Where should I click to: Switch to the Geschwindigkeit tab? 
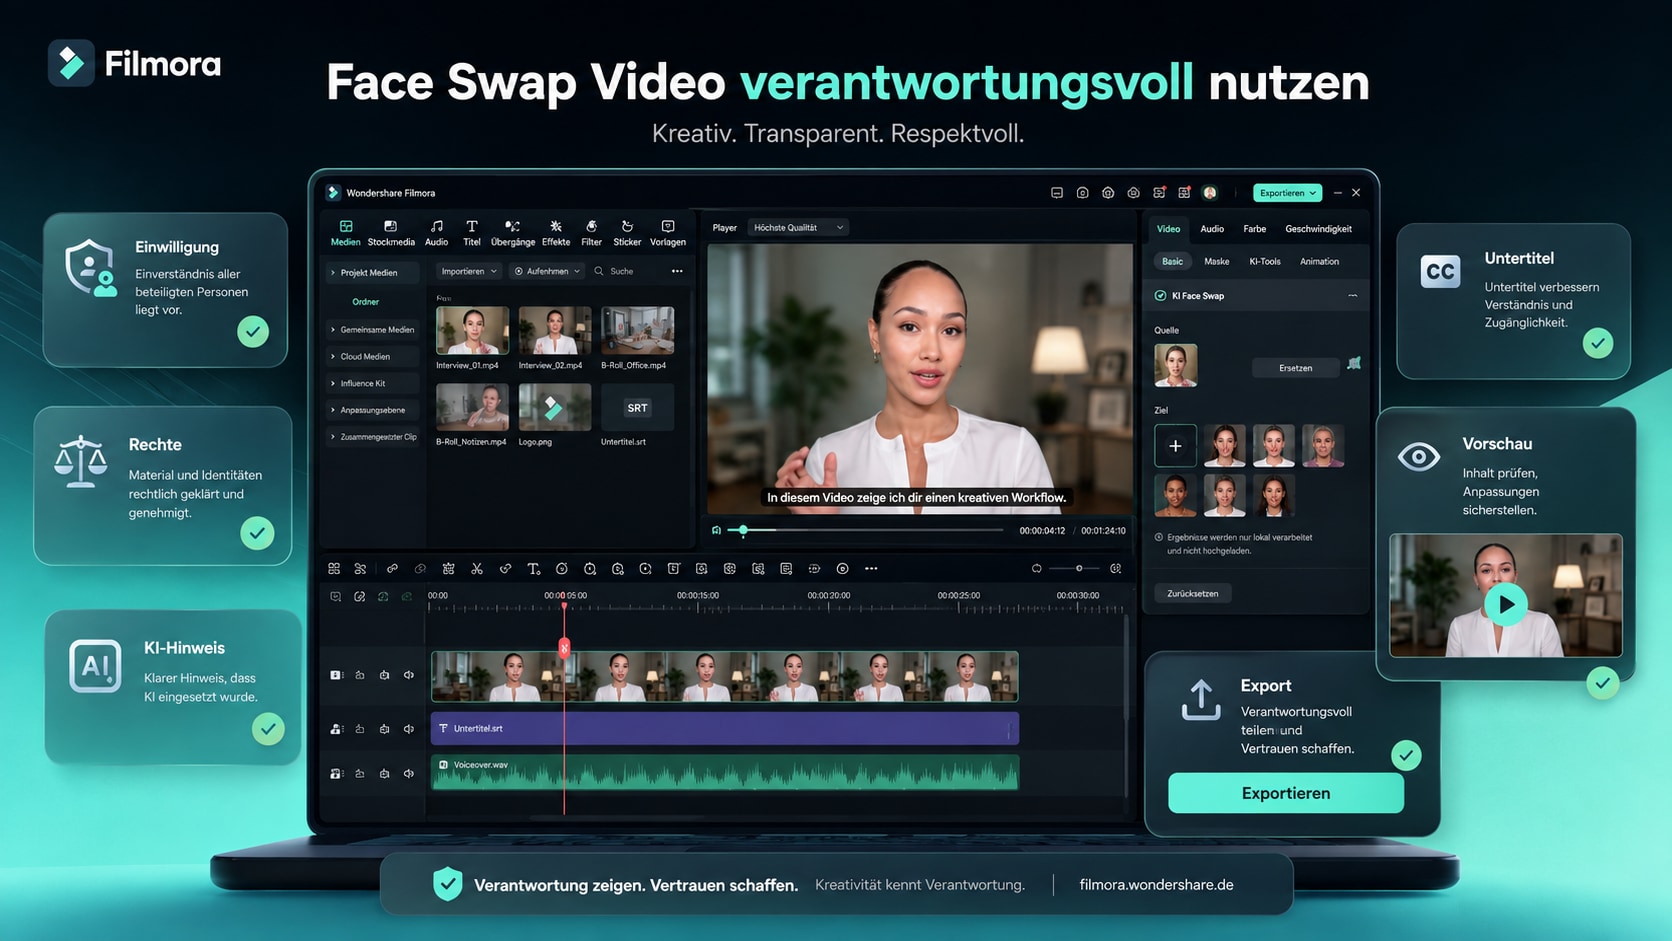[x=1318, y=229]
